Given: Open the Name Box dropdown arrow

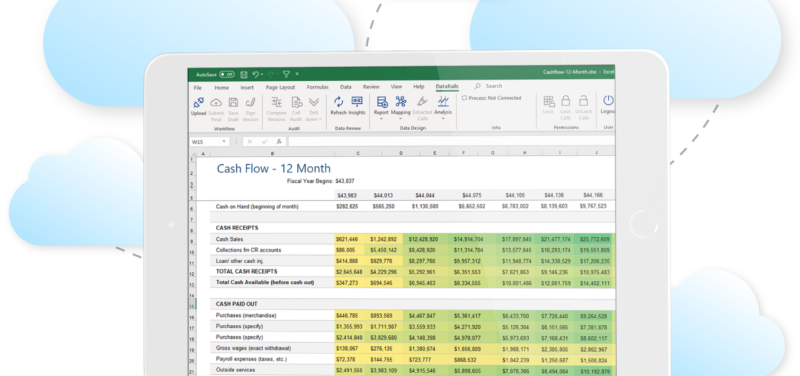Looking at the screenshot, I should [x=223, y=141].
